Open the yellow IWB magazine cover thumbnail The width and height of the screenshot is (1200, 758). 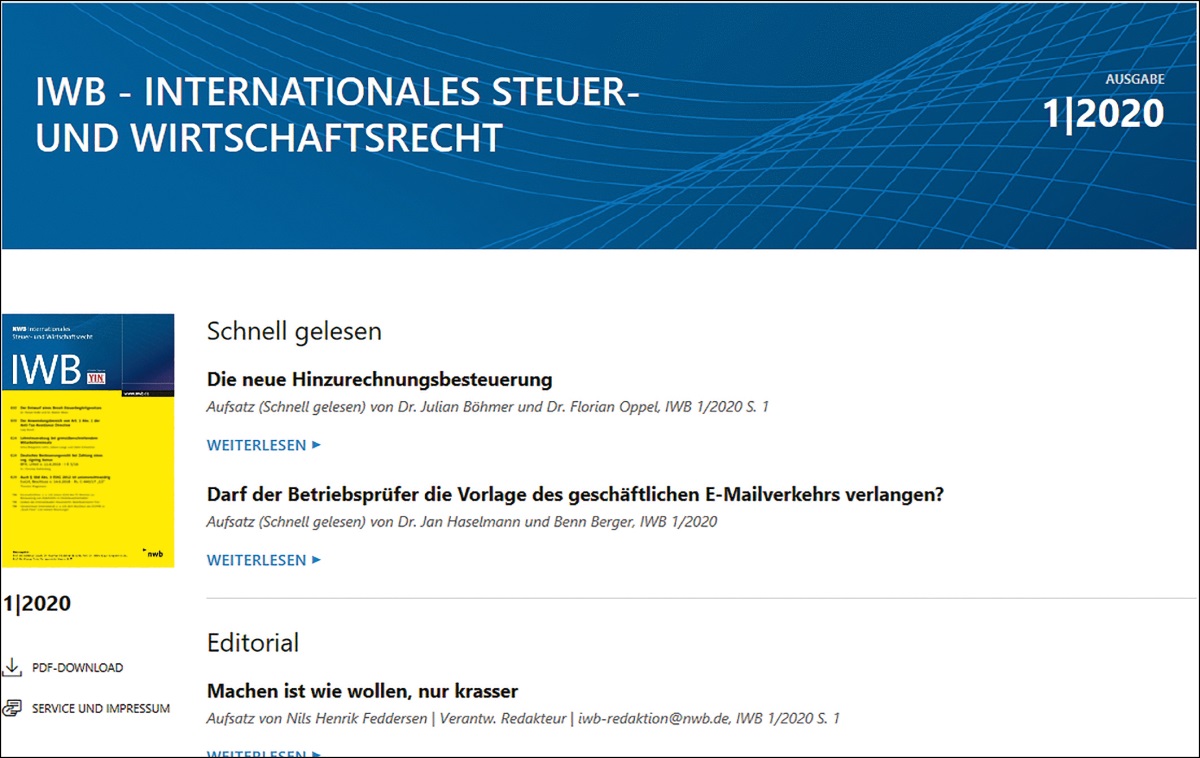pyautogui.click(x=88, y=440)
